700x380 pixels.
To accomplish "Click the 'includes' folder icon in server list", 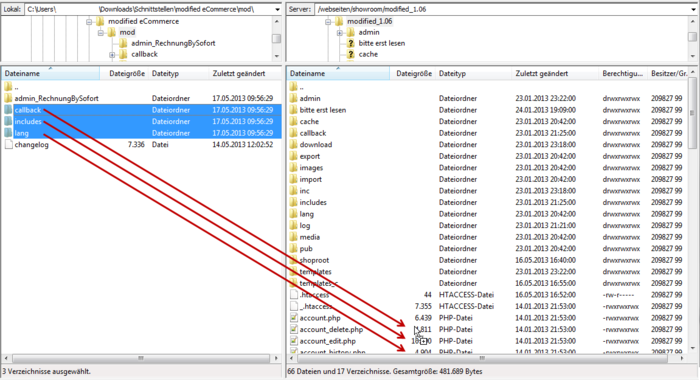I will (293, 203).
